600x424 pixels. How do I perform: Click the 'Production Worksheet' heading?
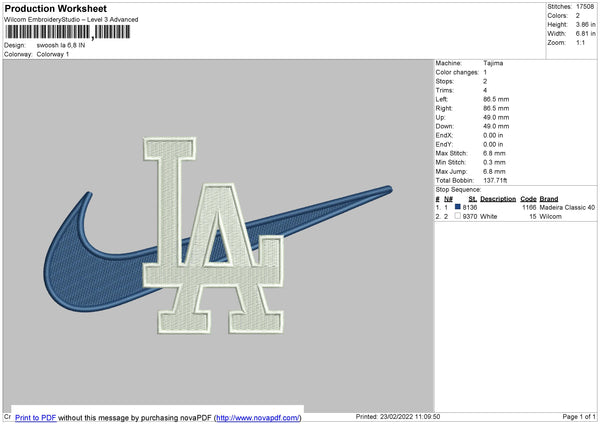tap(56, 8)
